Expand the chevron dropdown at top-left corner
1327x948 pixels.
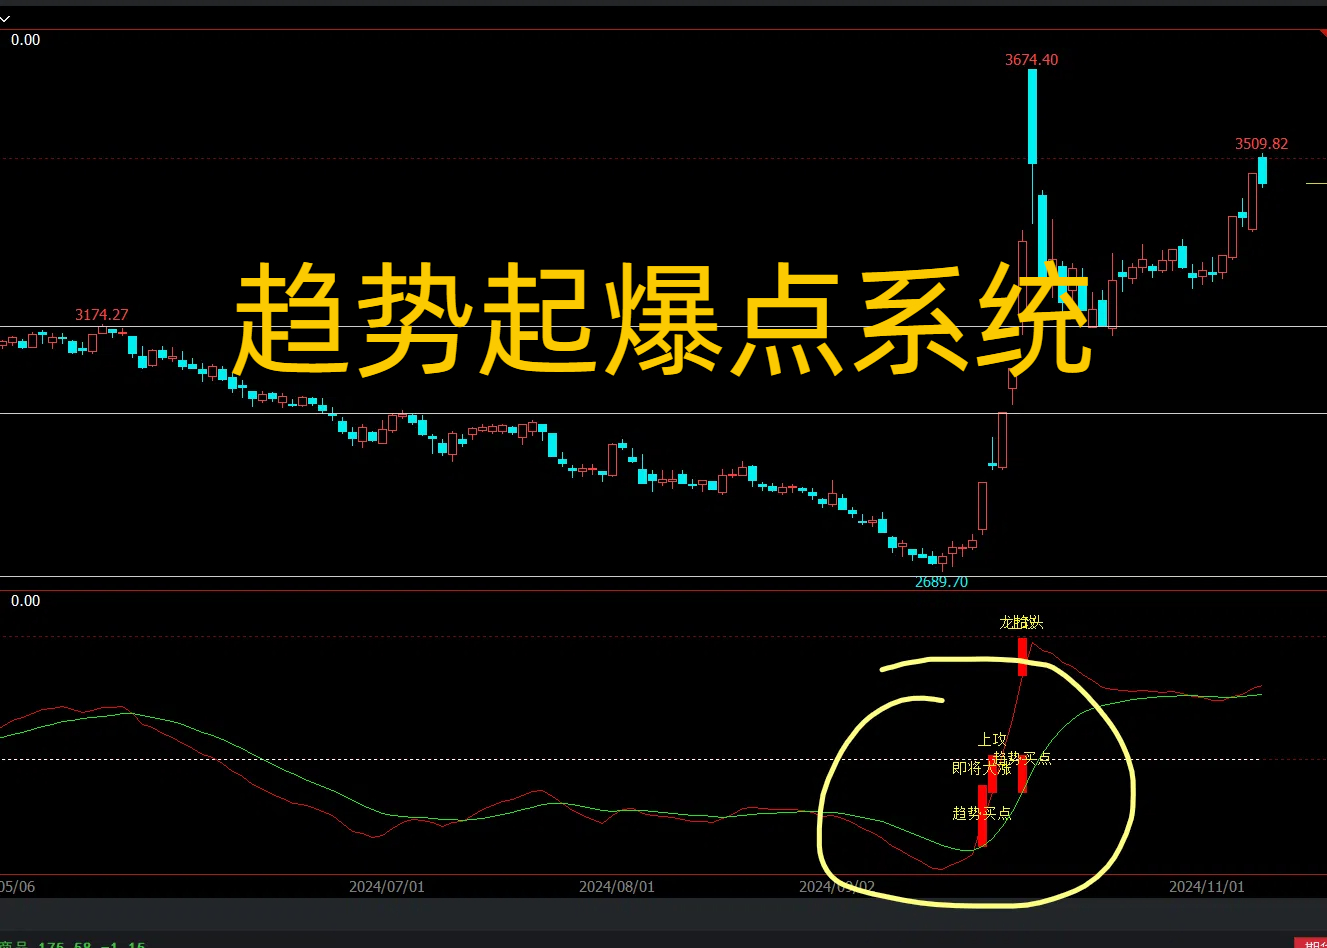(x=5, y=19)
